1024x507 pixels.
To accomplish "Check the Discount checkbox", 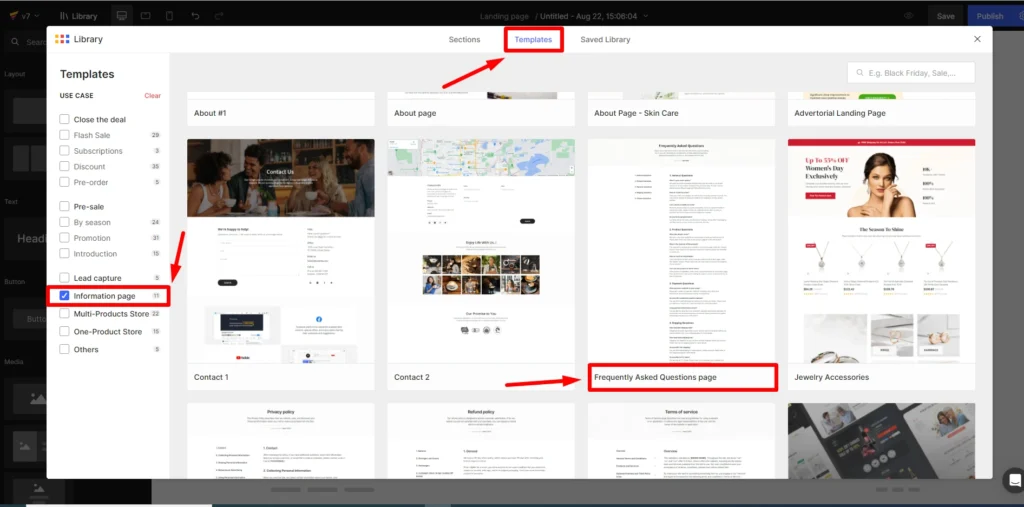I will click(x=64, y=166).
